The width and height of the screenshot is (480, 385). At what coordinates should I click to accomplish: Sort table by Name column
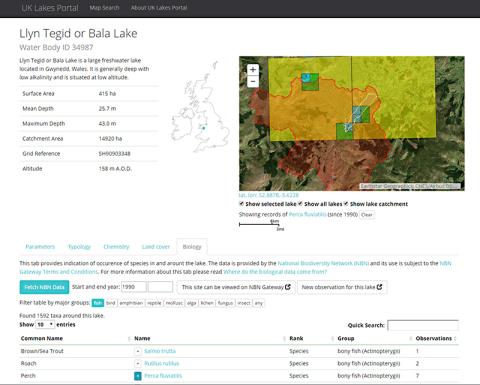210,338
